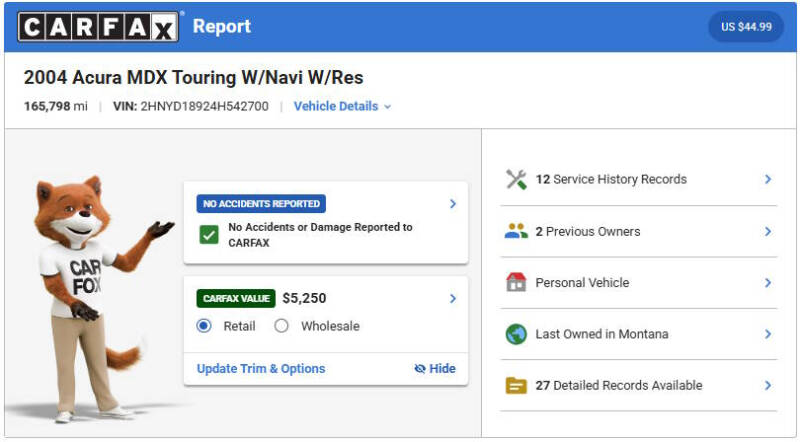The image size is (800, 442).
Task: Click Last Owned in Montana text
Action: (602, 334)
